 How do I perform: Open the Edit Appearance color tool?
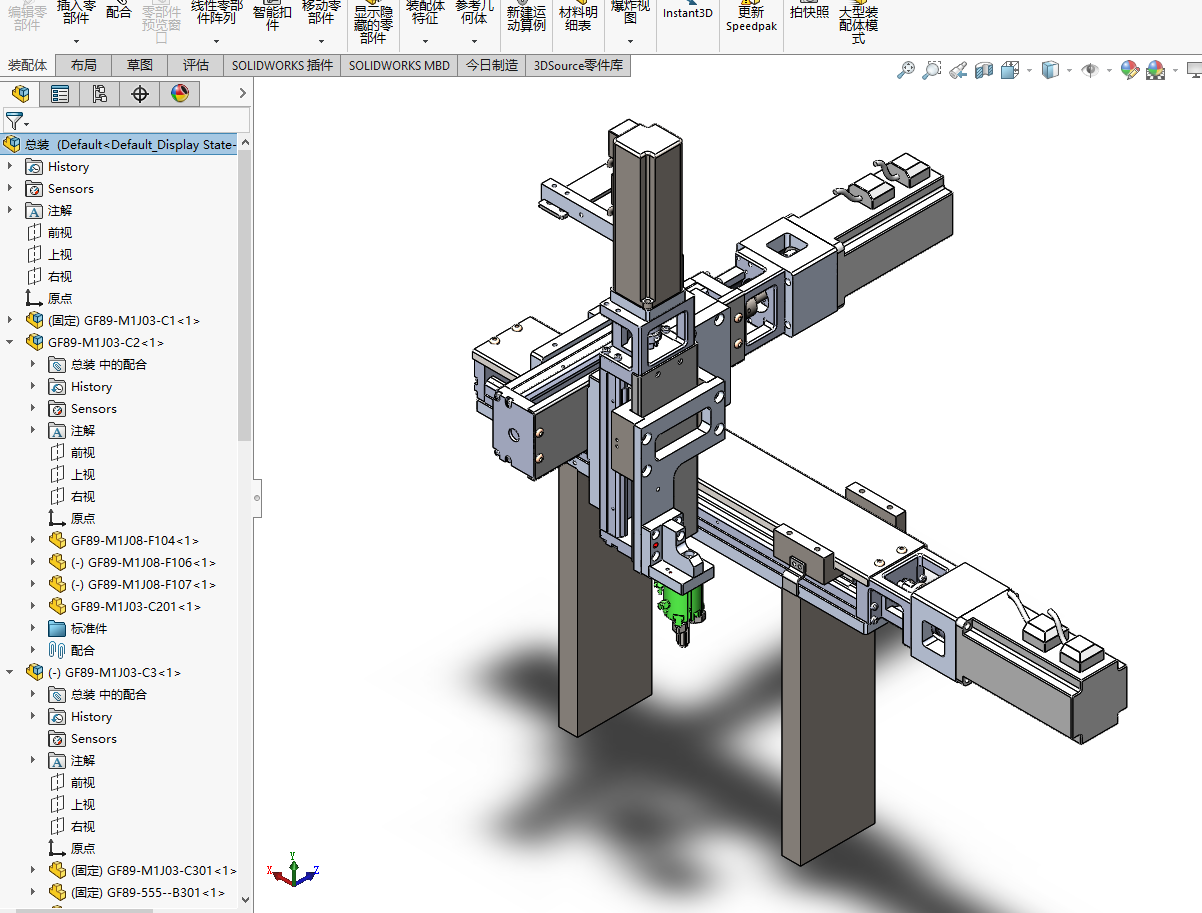tap(1129, 69)
